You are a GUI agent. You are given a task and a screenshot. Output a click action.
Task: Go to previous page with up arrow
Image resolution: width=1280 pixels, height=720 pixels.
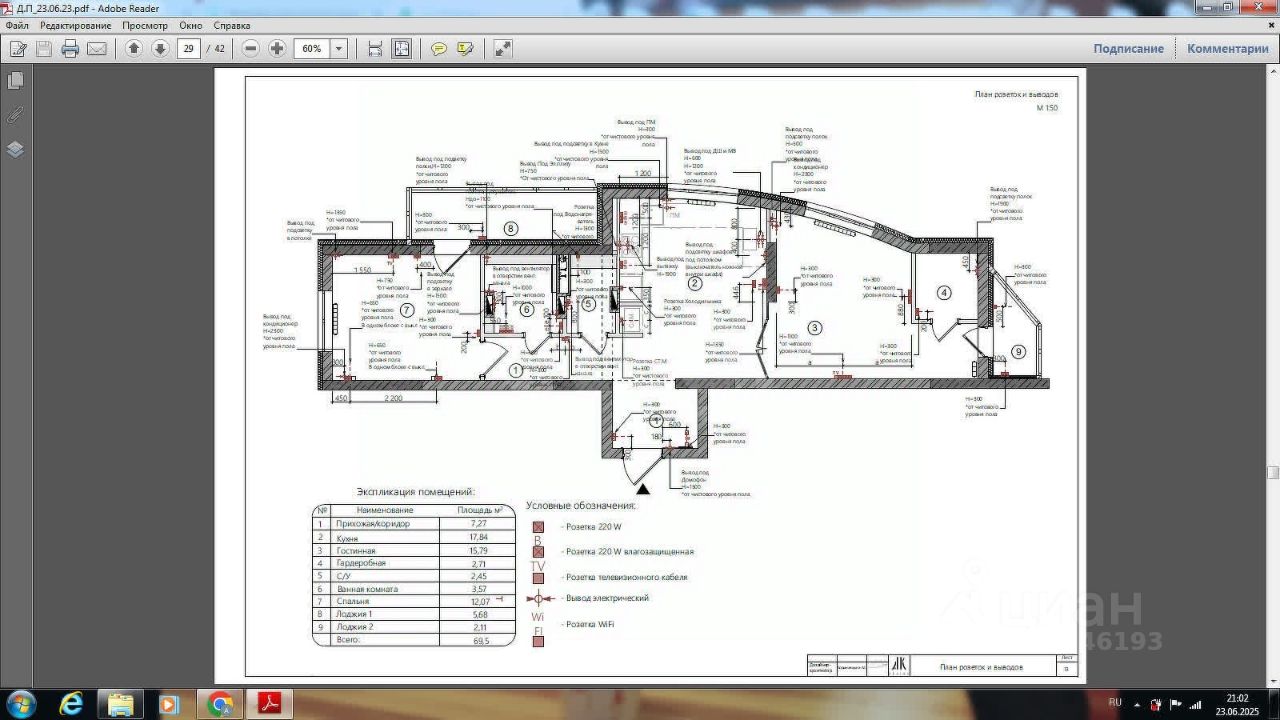pyautogui.click(x=134, y=49)
